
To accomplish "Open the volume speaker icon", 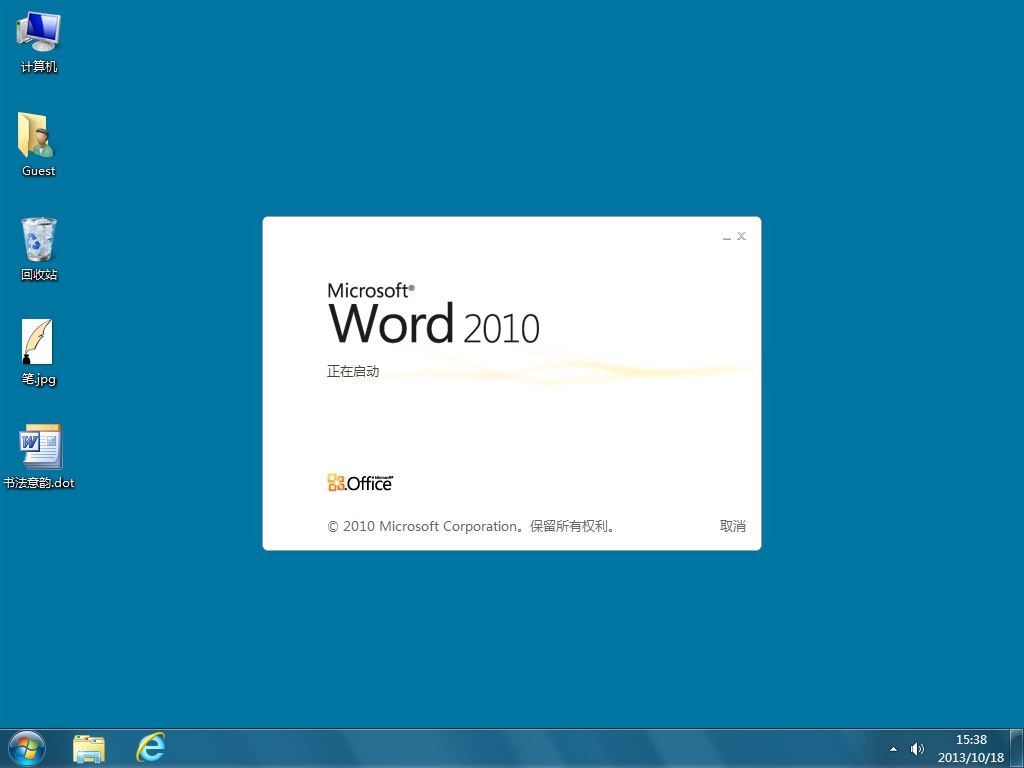I will (918, 749).
